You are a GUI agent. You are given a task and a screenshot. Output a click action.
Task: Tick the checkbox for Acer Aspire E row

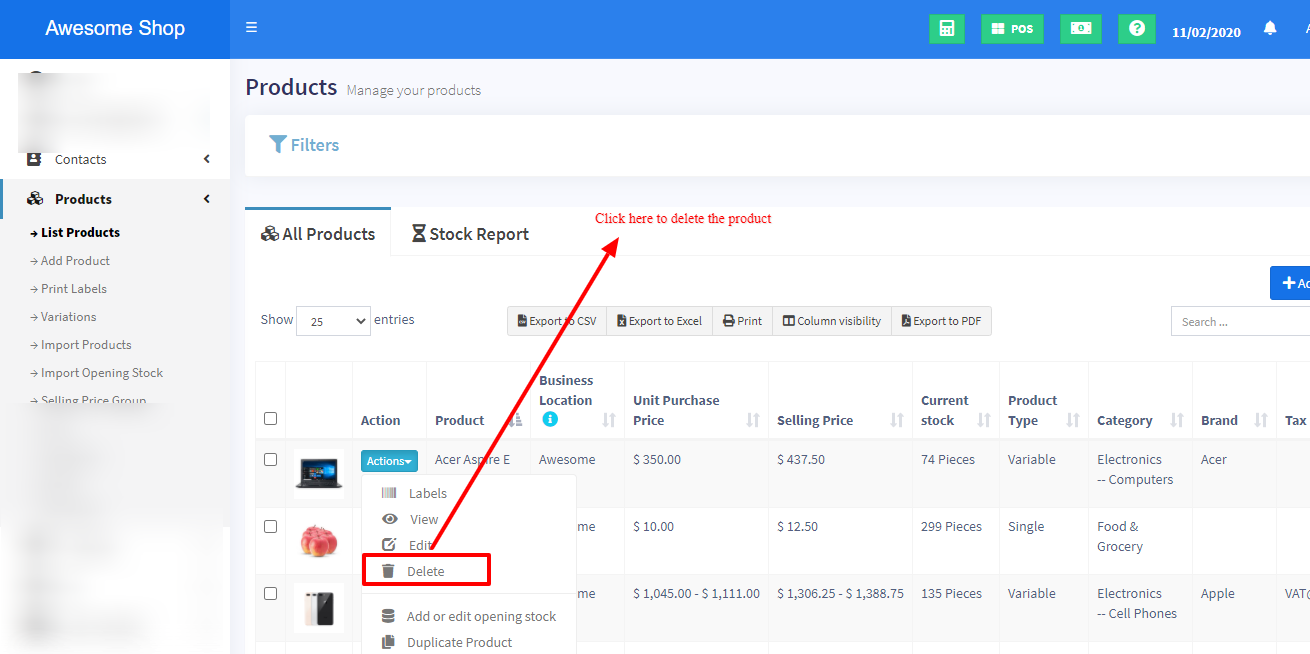click(x=270, y=460)
